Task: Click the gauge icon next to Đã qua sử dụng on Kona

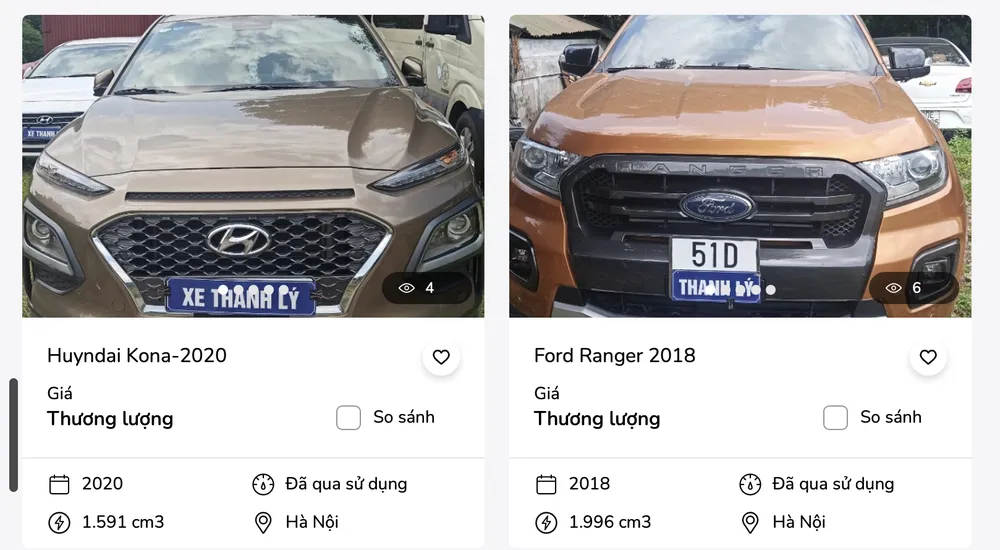Action: 263,484
